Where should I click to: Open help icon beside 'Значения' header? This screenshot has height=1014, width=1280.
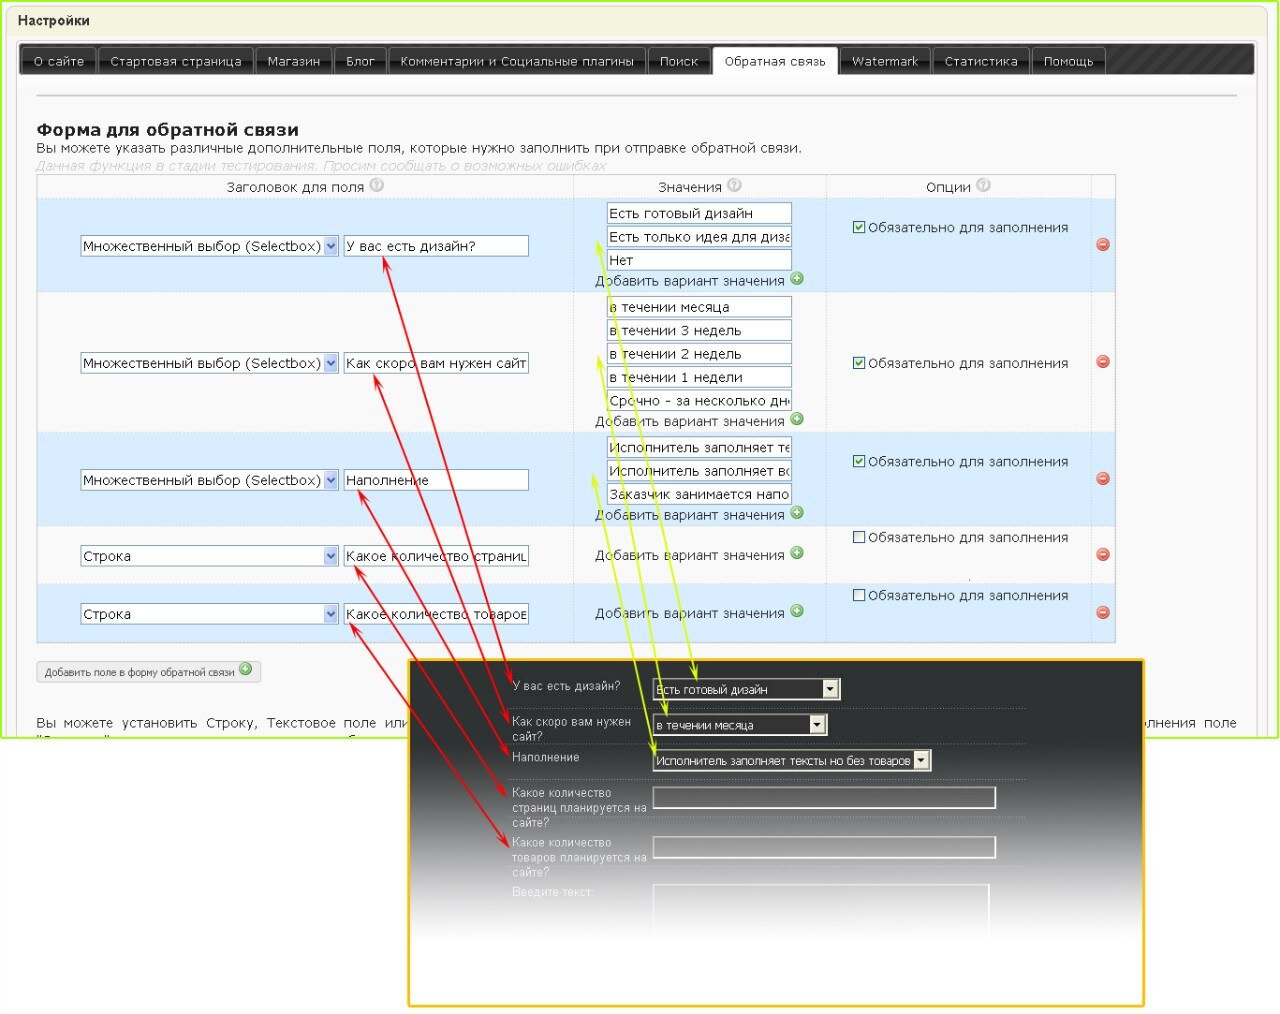tap(734, 185)
